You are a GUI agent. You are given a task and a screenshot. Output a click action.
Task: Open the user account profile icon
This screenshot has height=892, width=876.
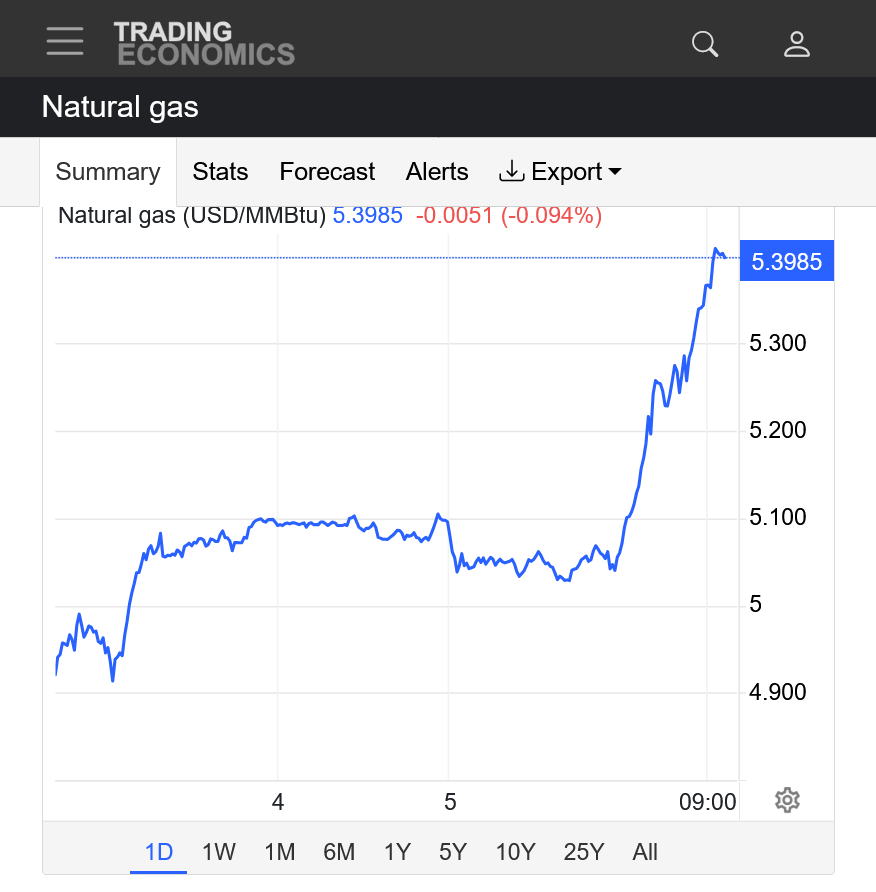point(796,44)
